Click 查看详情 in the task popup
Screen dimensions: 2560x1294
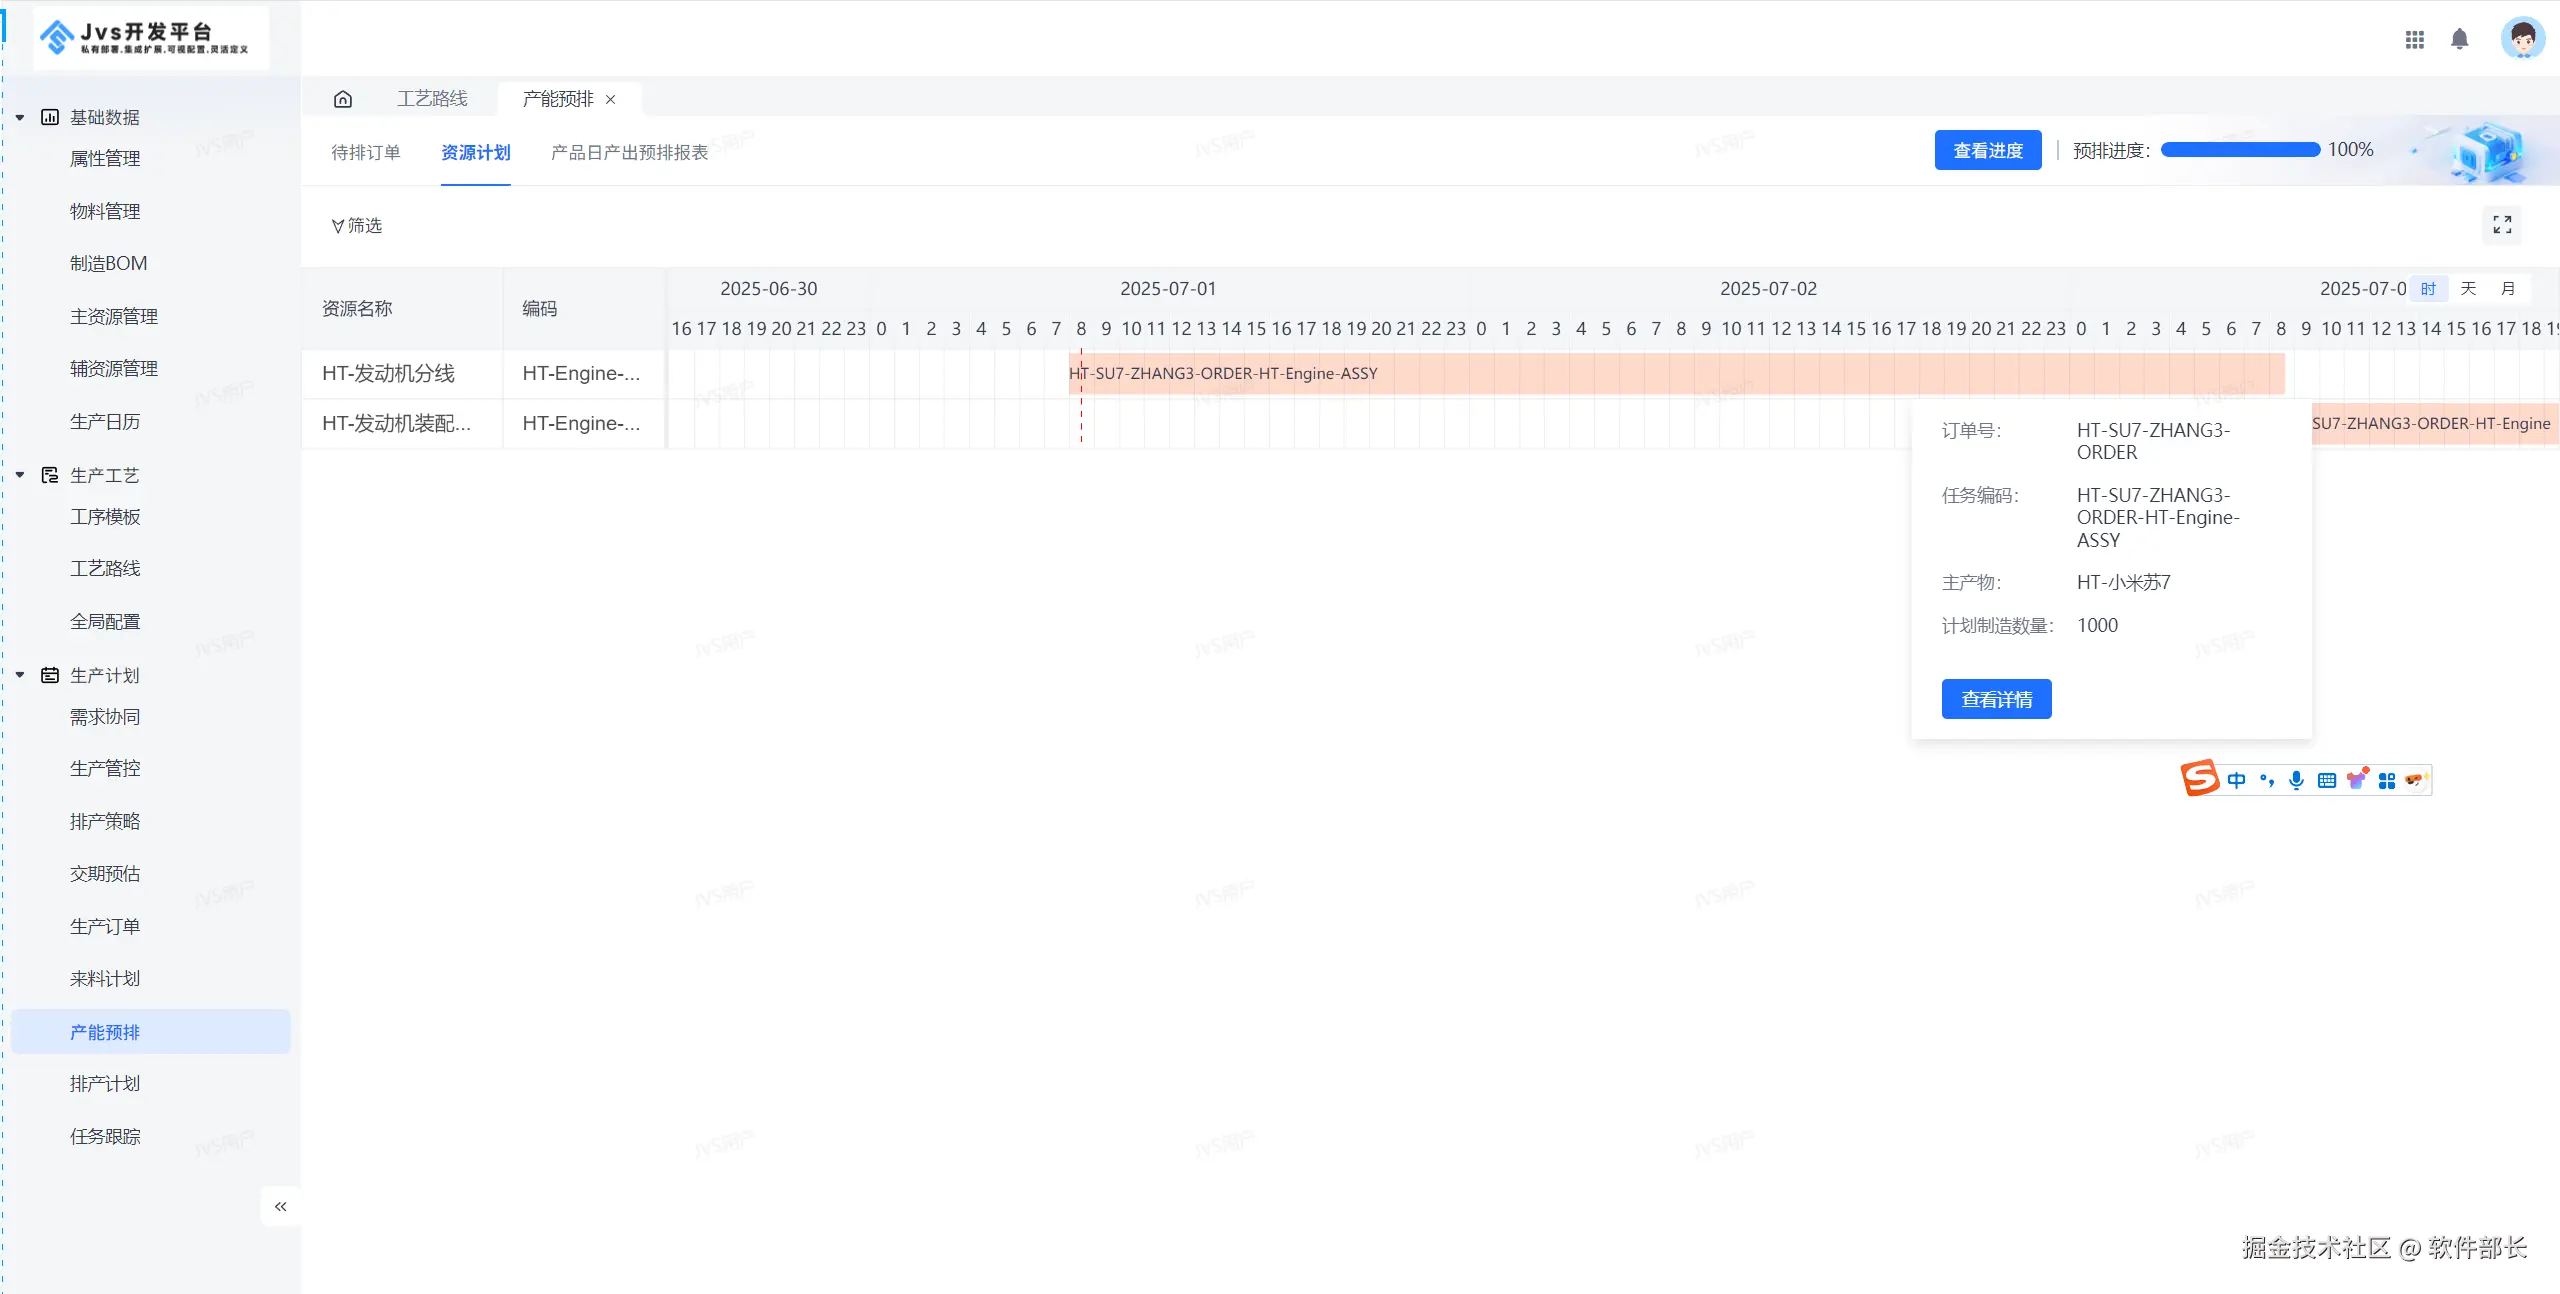[1996, 699]
